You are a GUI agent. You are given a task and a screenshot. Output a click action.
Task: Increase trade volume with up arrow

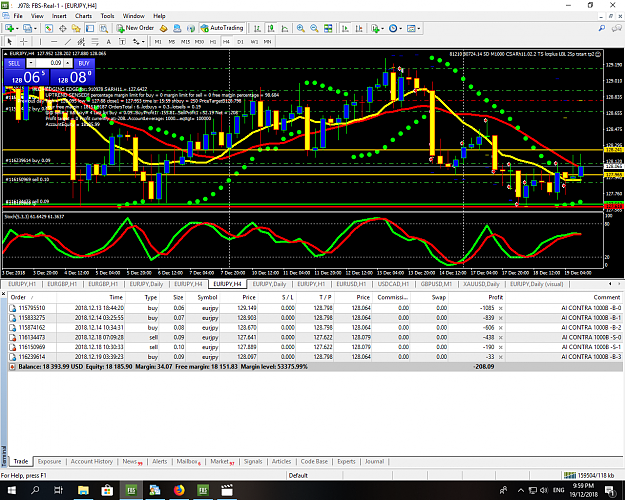click(68, 63)
